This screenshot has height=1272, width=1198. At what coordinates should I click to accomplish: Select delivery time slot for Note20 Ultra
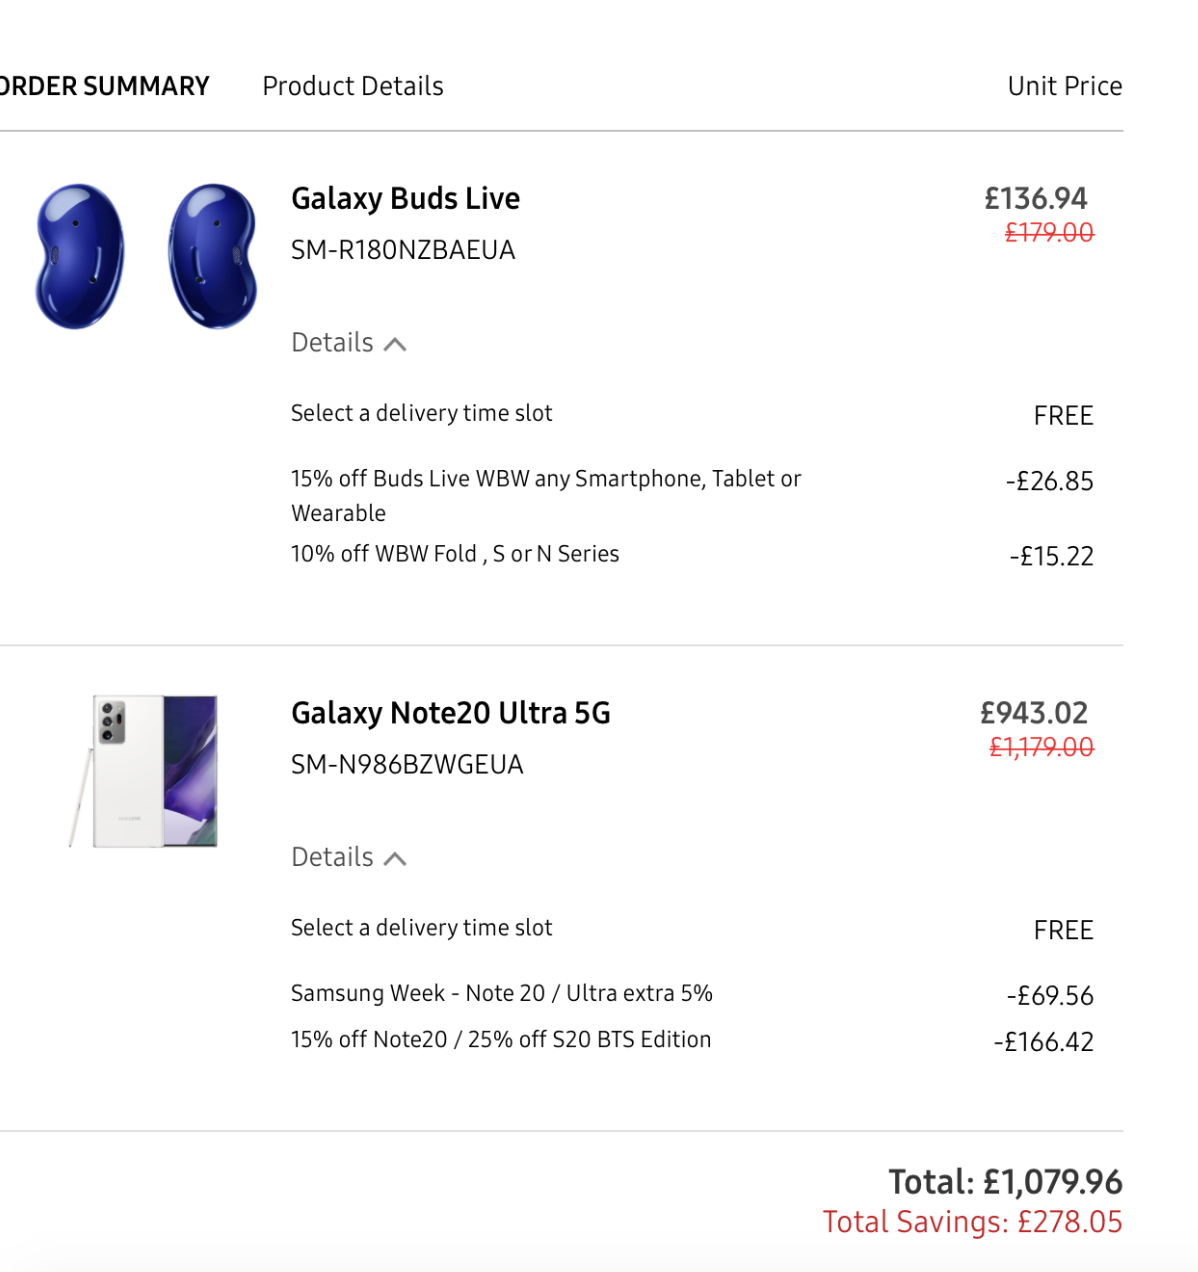(x=421, y=928)
